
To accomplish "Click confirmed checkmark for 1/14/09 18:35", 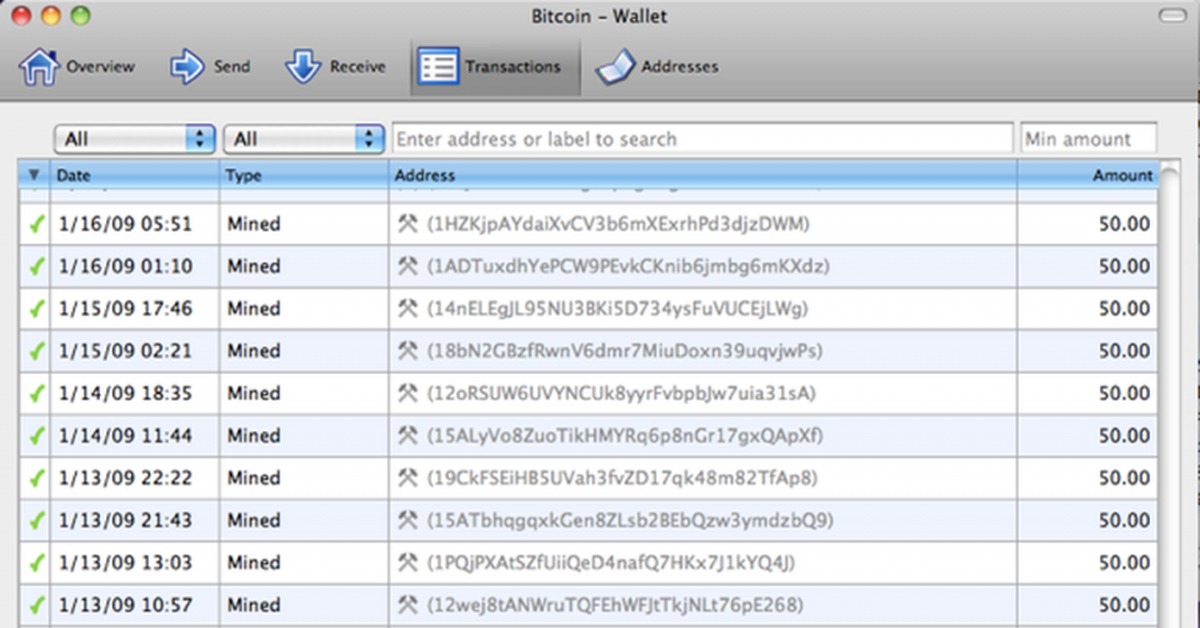I will coord(37,393).
